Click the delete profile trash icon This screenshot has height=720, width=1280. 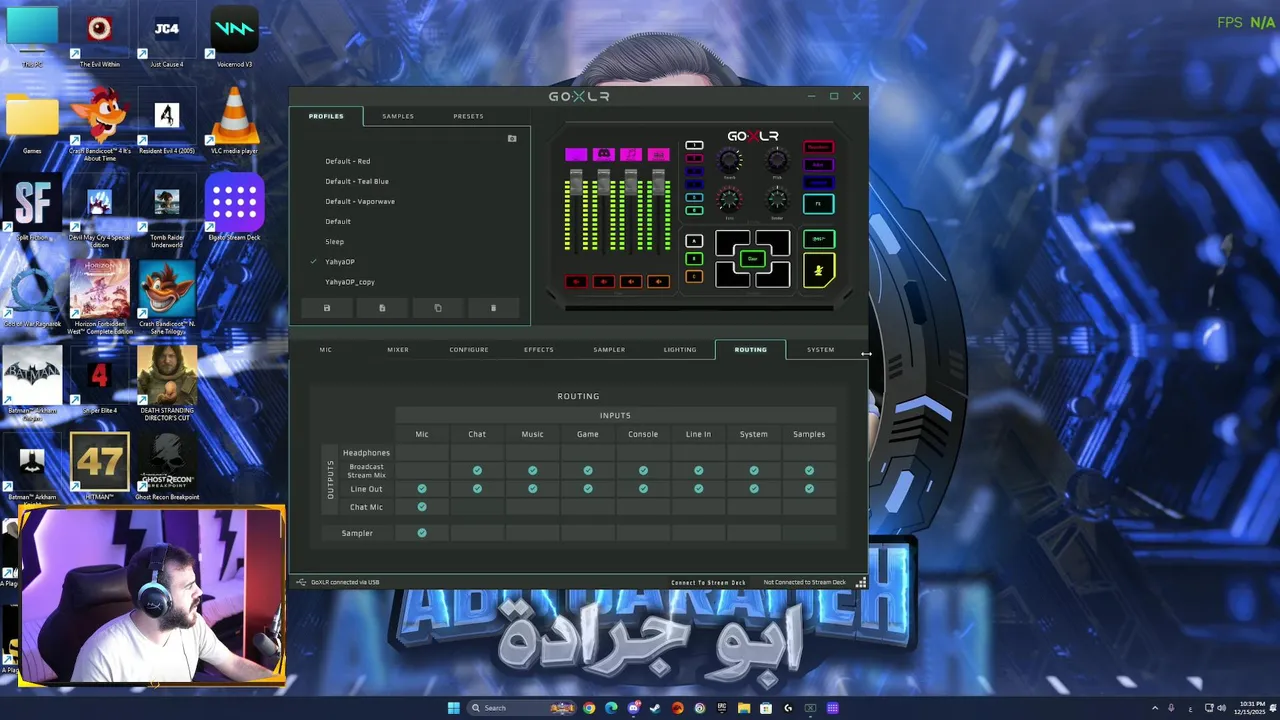coord(493,308)
